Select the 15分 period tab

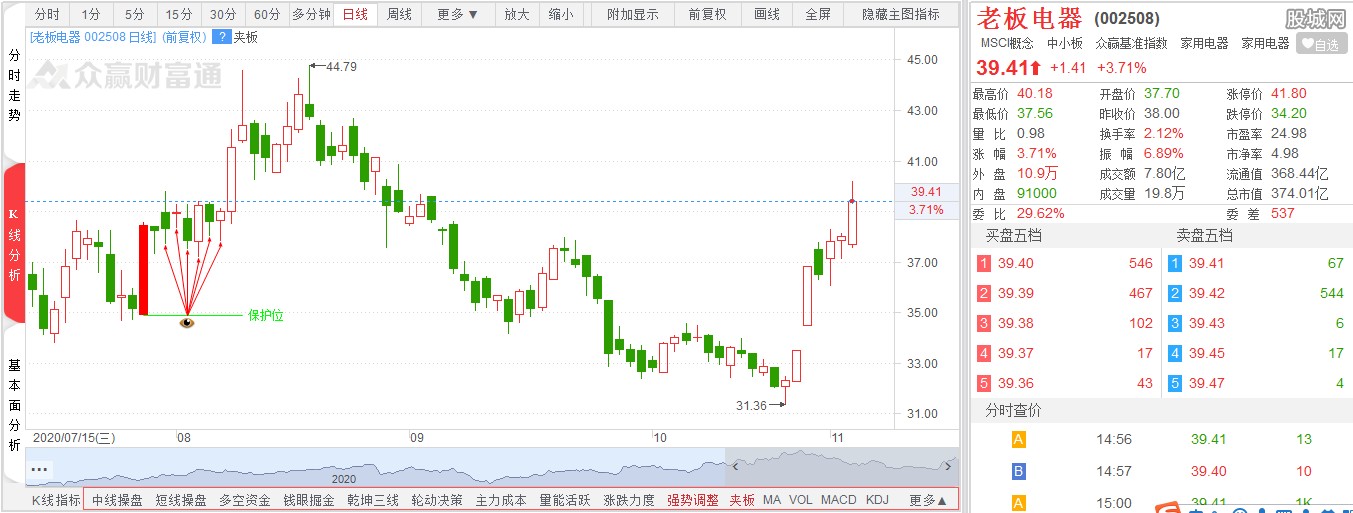pos(179,14)
